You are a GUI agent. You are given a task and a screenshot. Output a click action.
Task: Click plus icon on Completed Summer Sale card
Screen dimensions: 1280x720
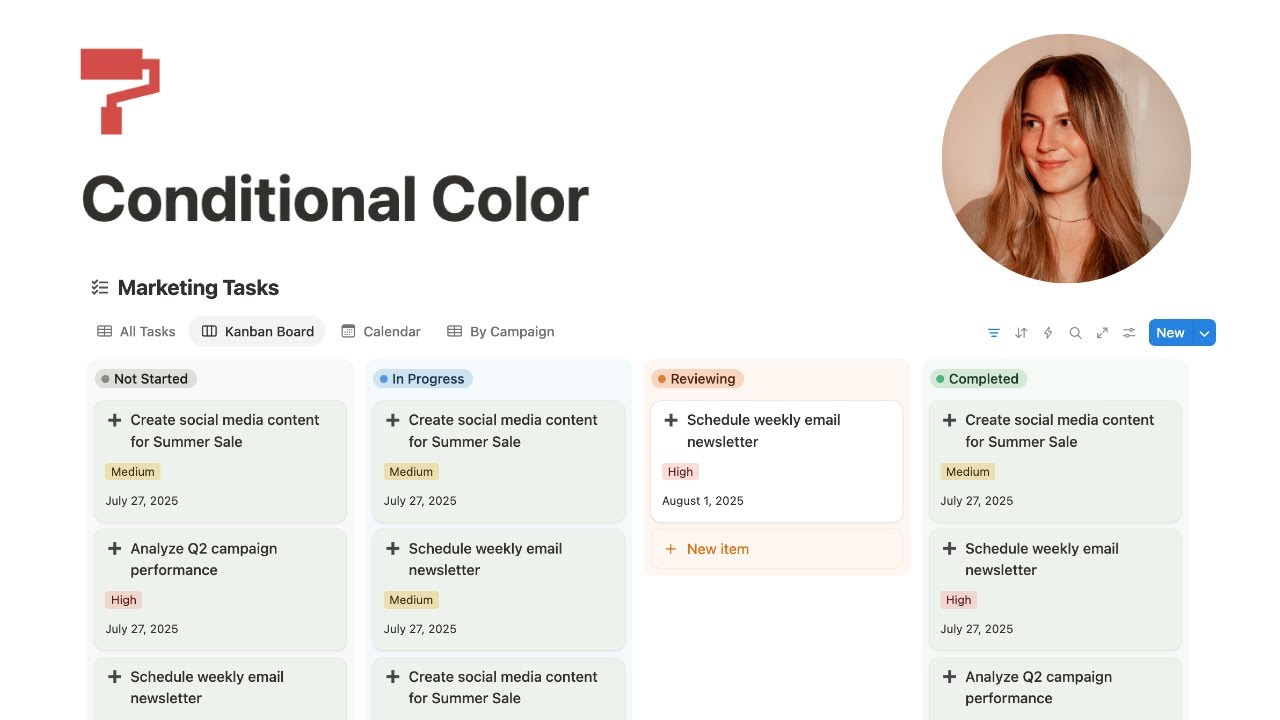tap(949, 420)
